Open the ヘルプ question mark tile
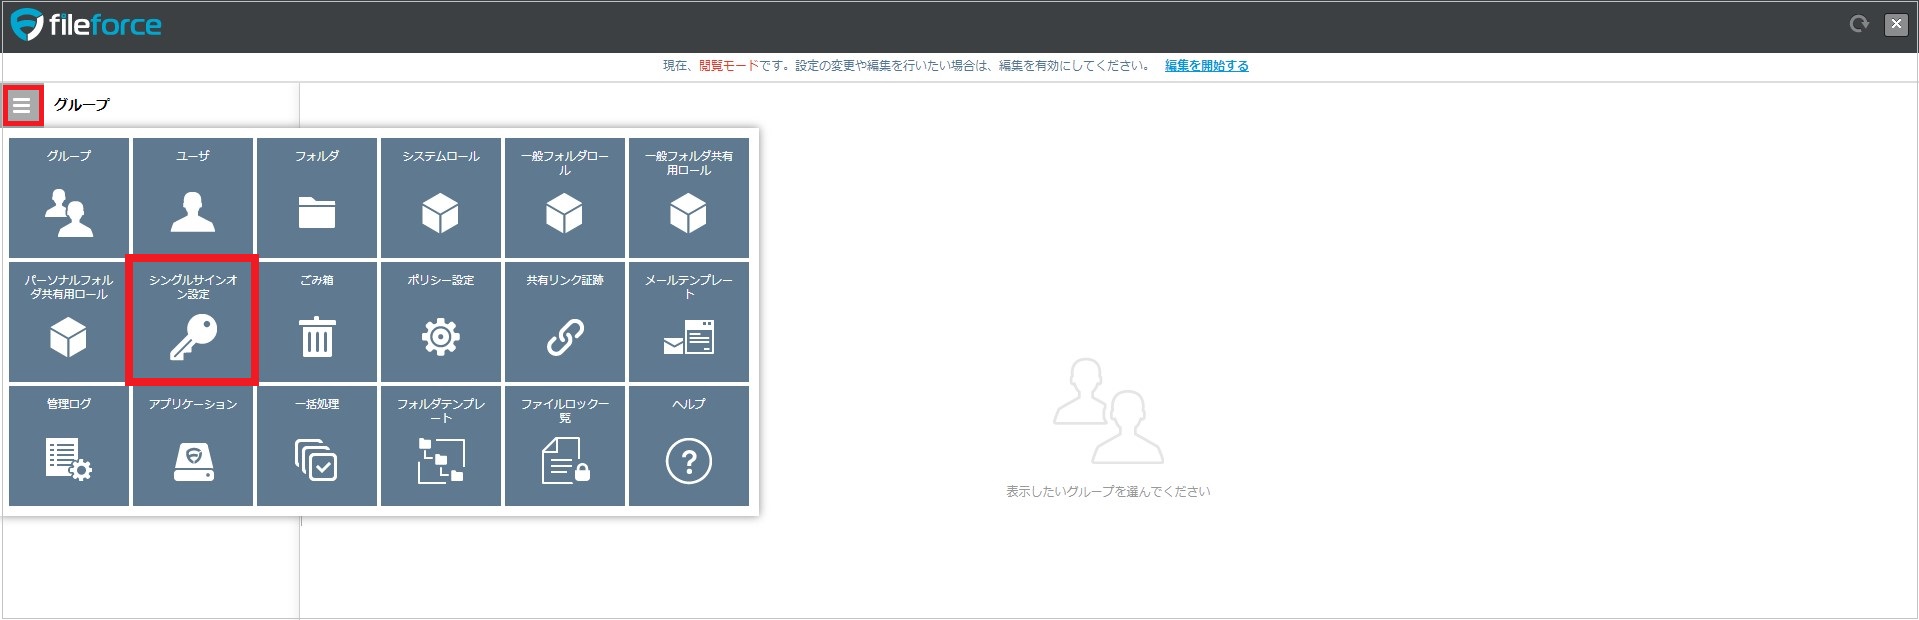This screenshot has height=620, width=1919. pos(689,446)
